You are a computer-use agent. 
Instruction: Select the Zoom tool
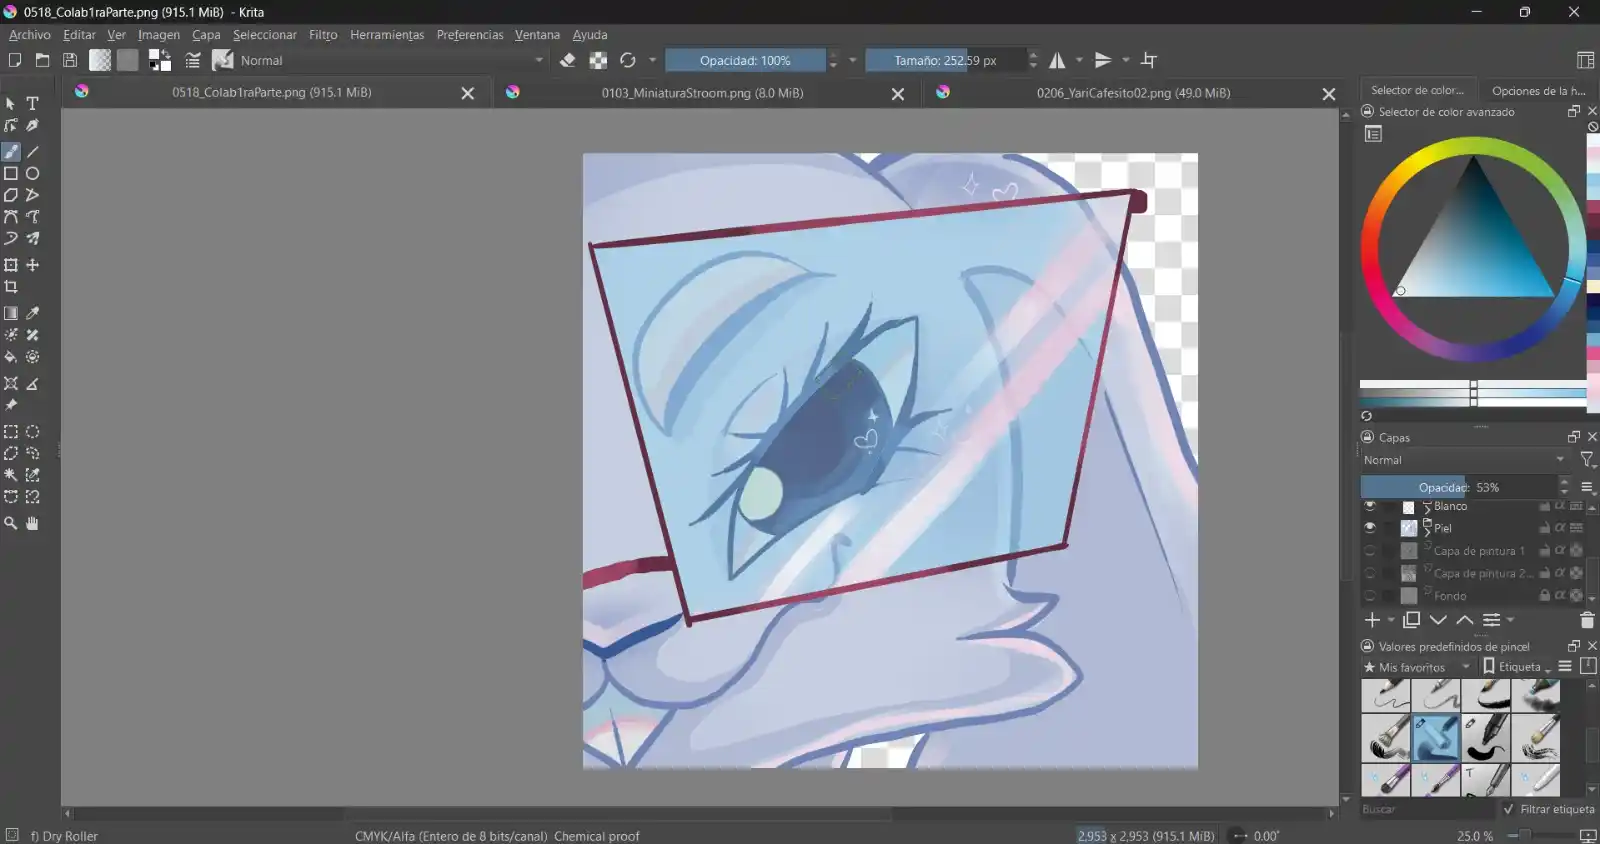pyautogui.click(x=11, y=523)
